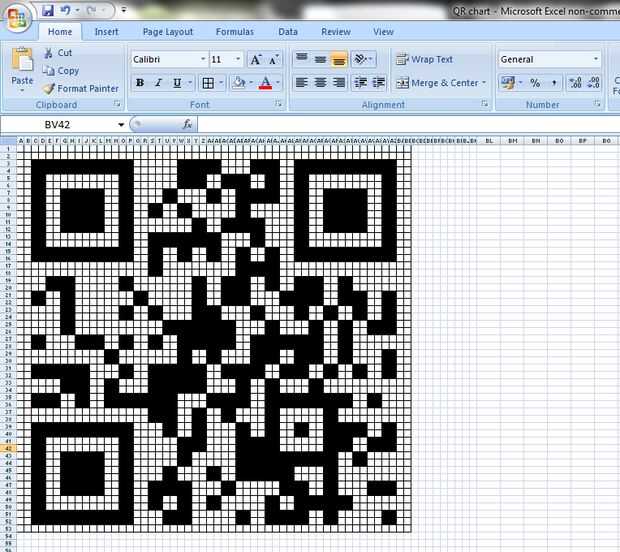The image size is (620, 552).
Task: Open the Number dialog launcher
Action: pos(597,104)
